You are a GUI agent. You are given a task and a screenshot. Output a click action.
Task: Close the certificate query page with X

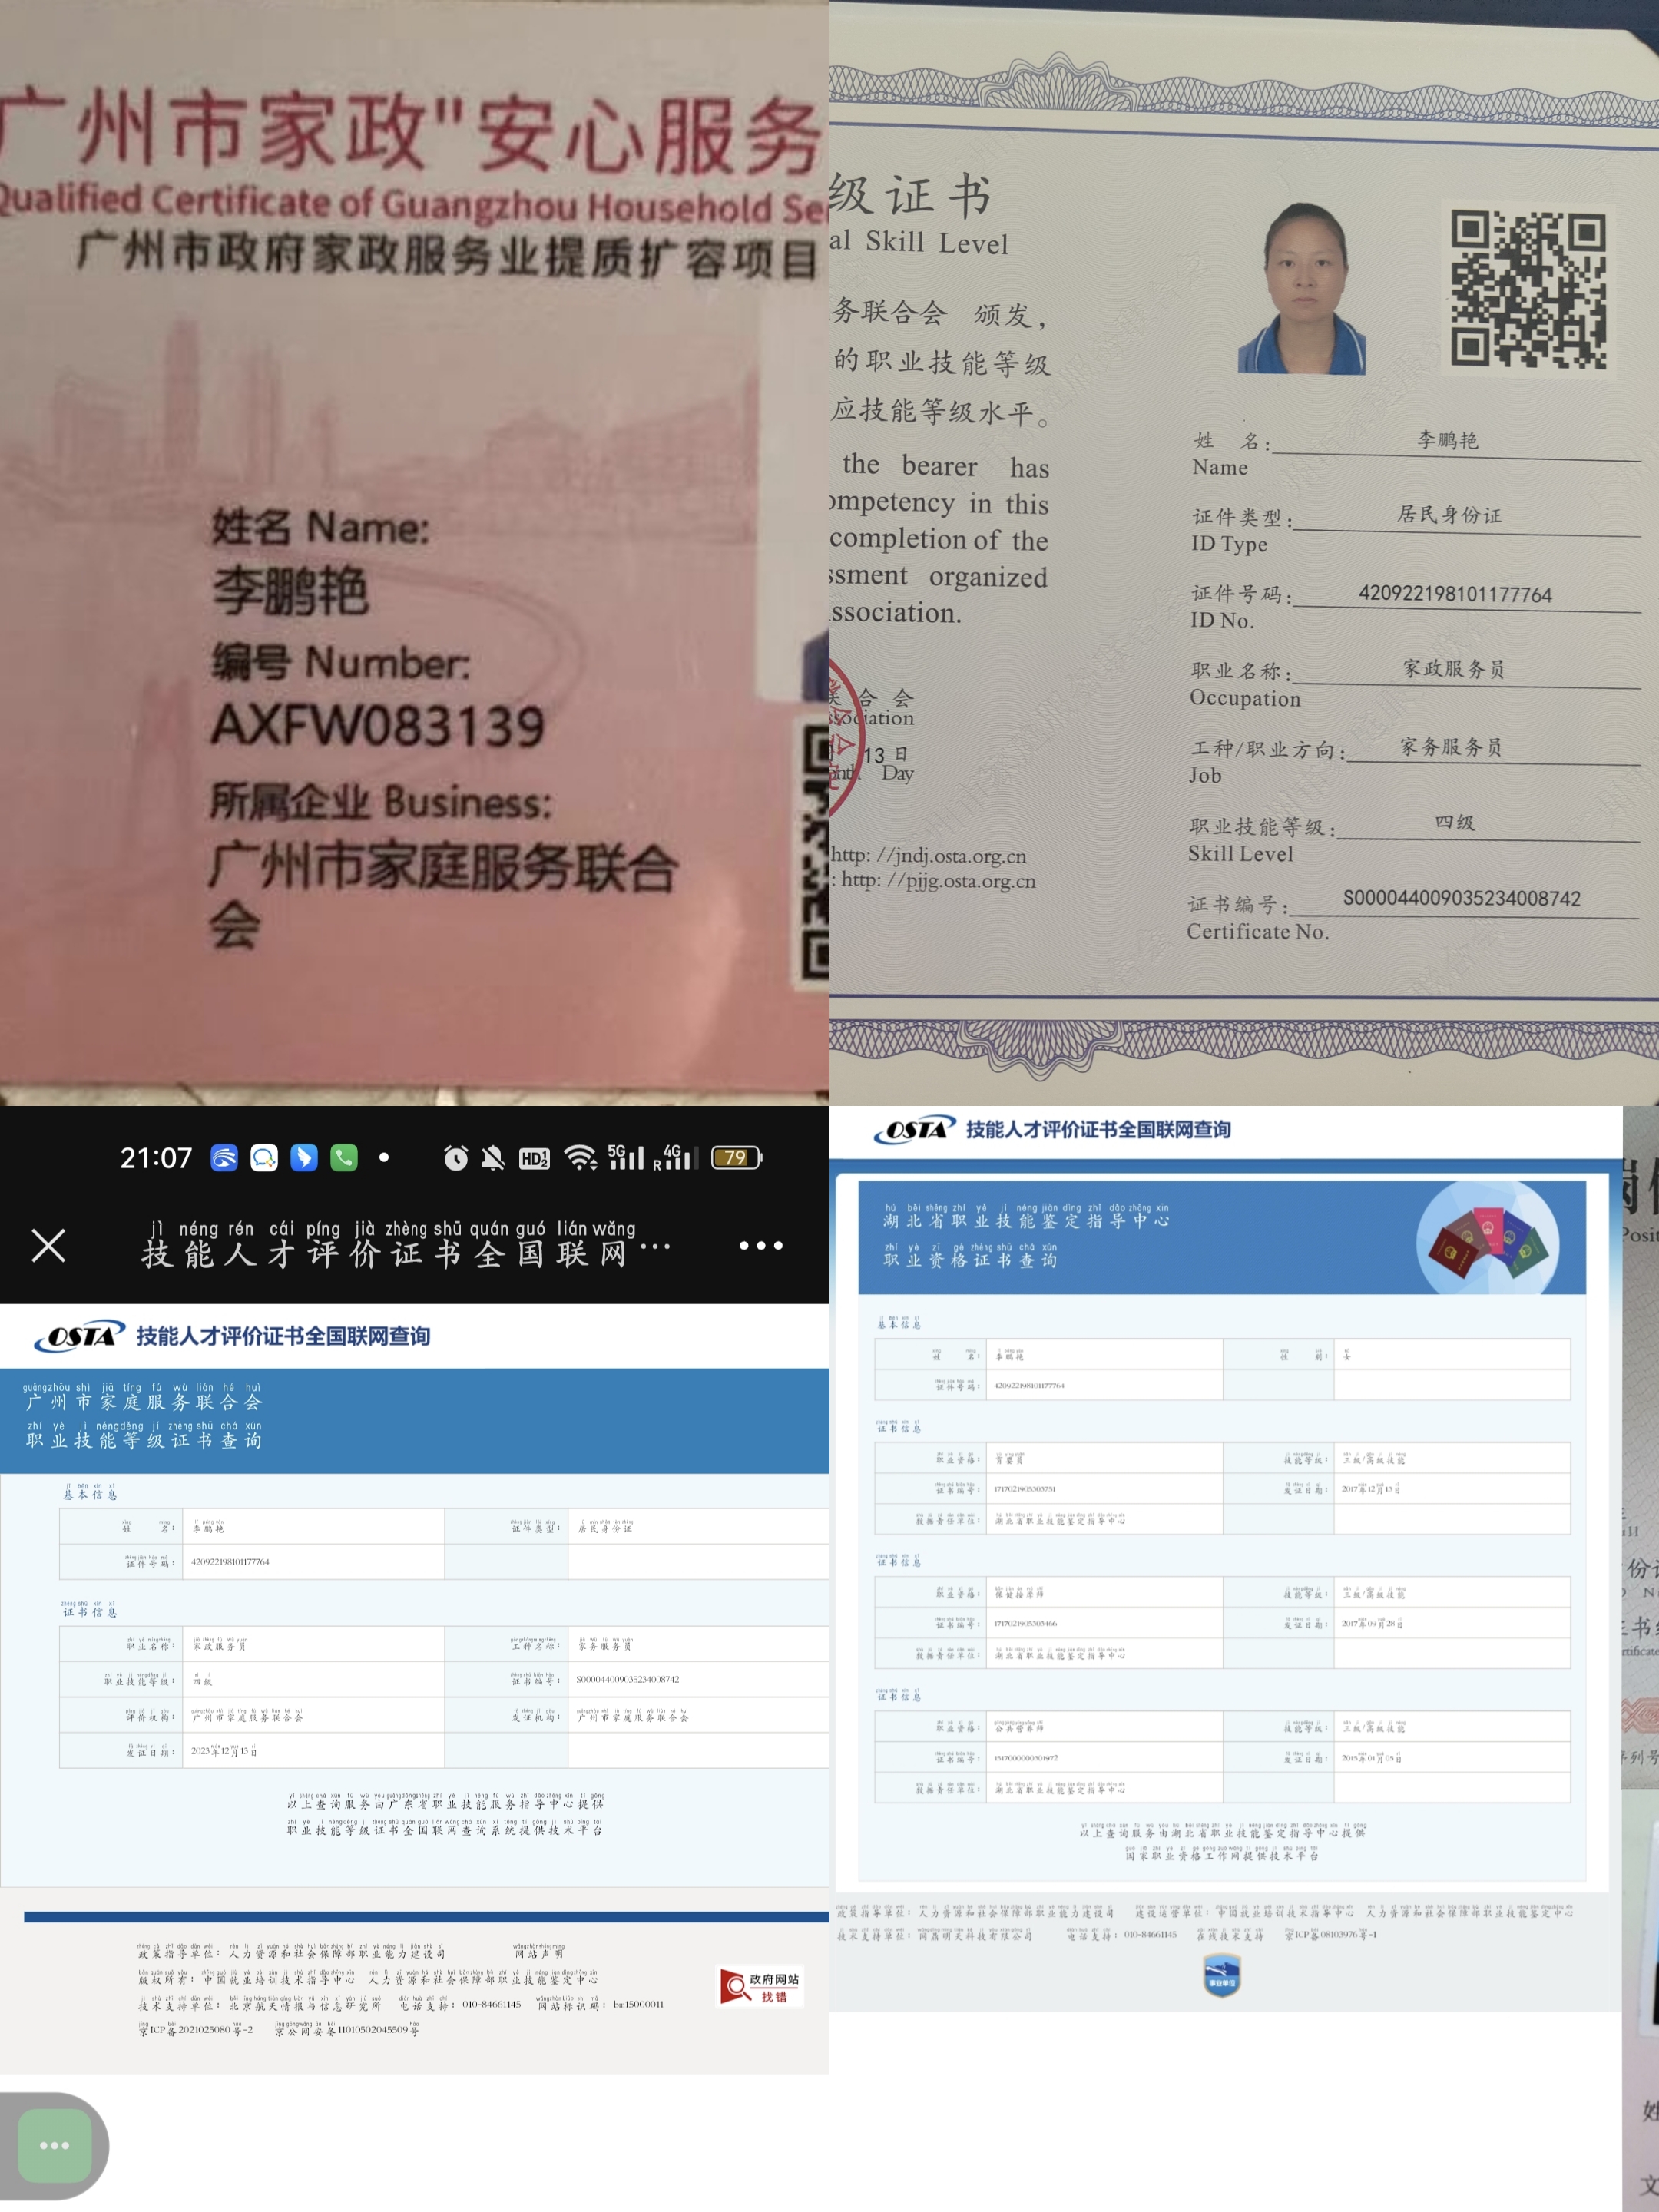tap(48, 1245)
